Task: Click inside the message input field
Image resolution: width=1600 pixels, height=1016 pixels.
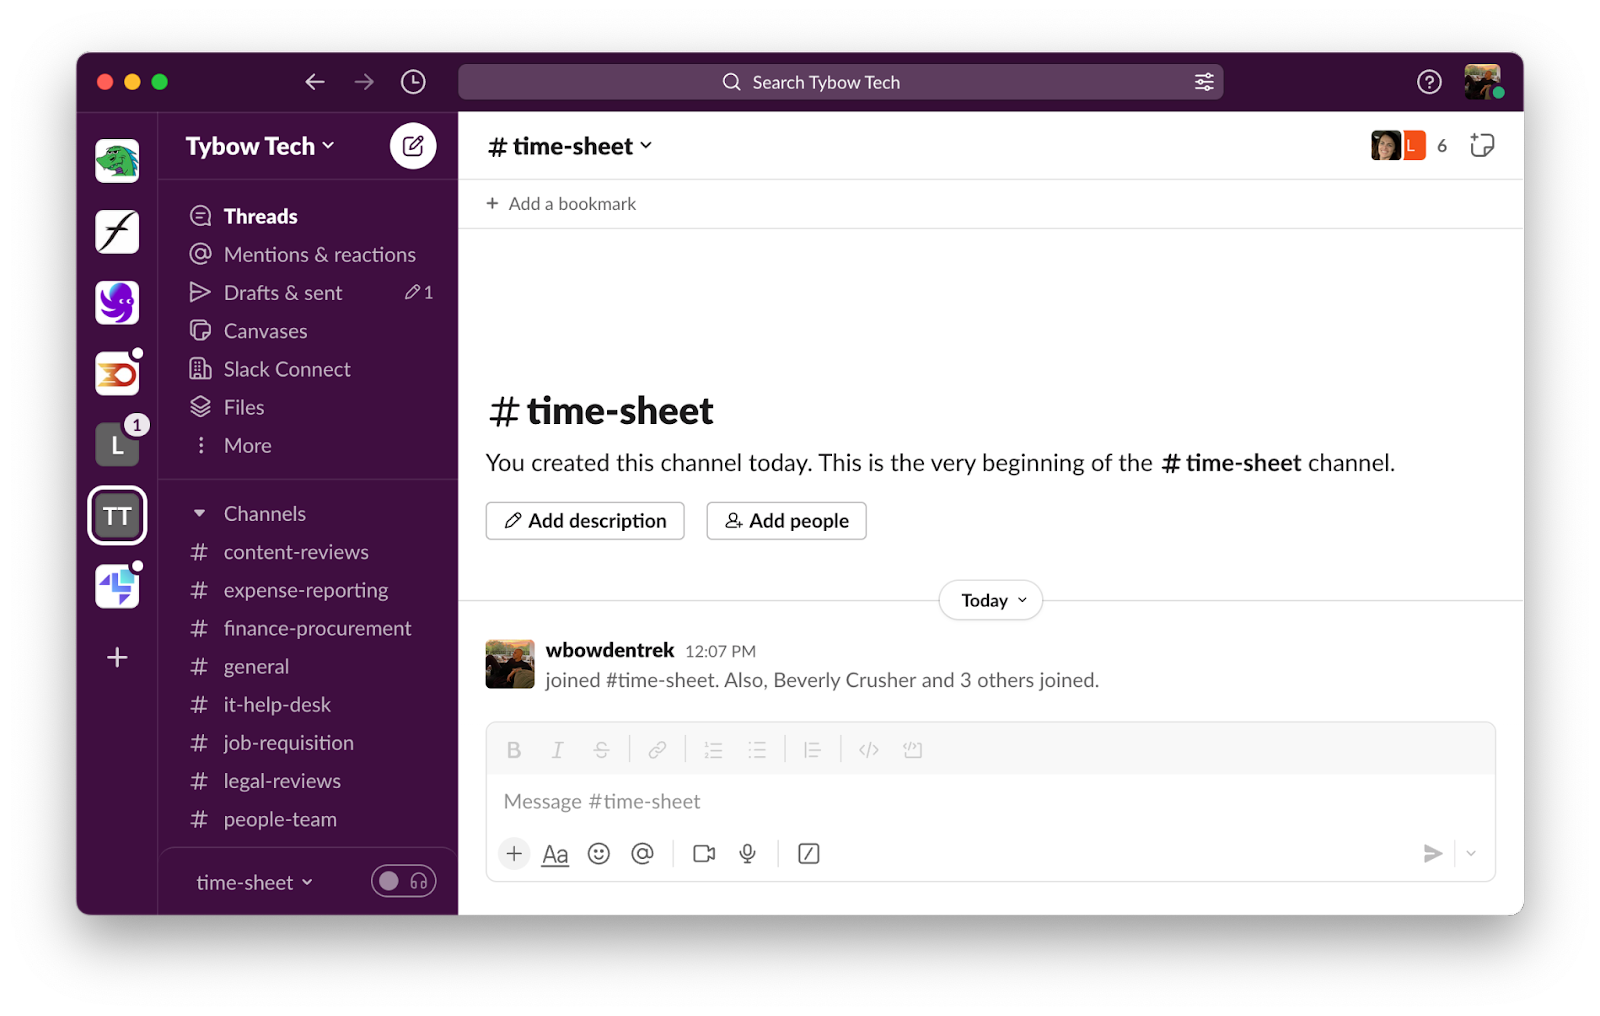Action: tap(900, 801)
